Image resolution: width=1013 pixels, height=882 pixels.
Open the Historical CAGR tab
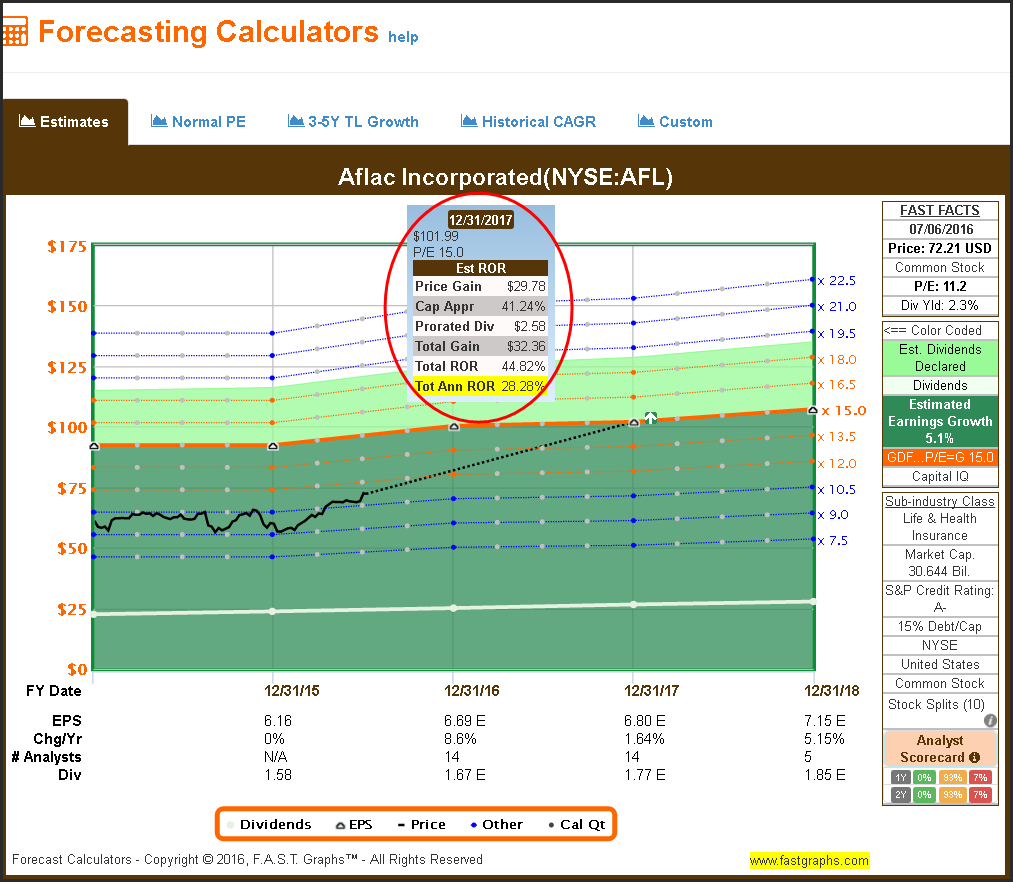tap(528, 122)
